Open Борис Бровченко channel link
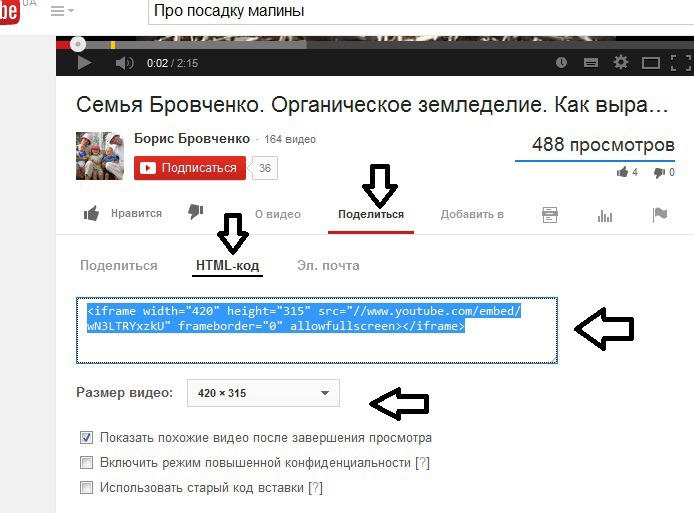 (x=192, y=139)
